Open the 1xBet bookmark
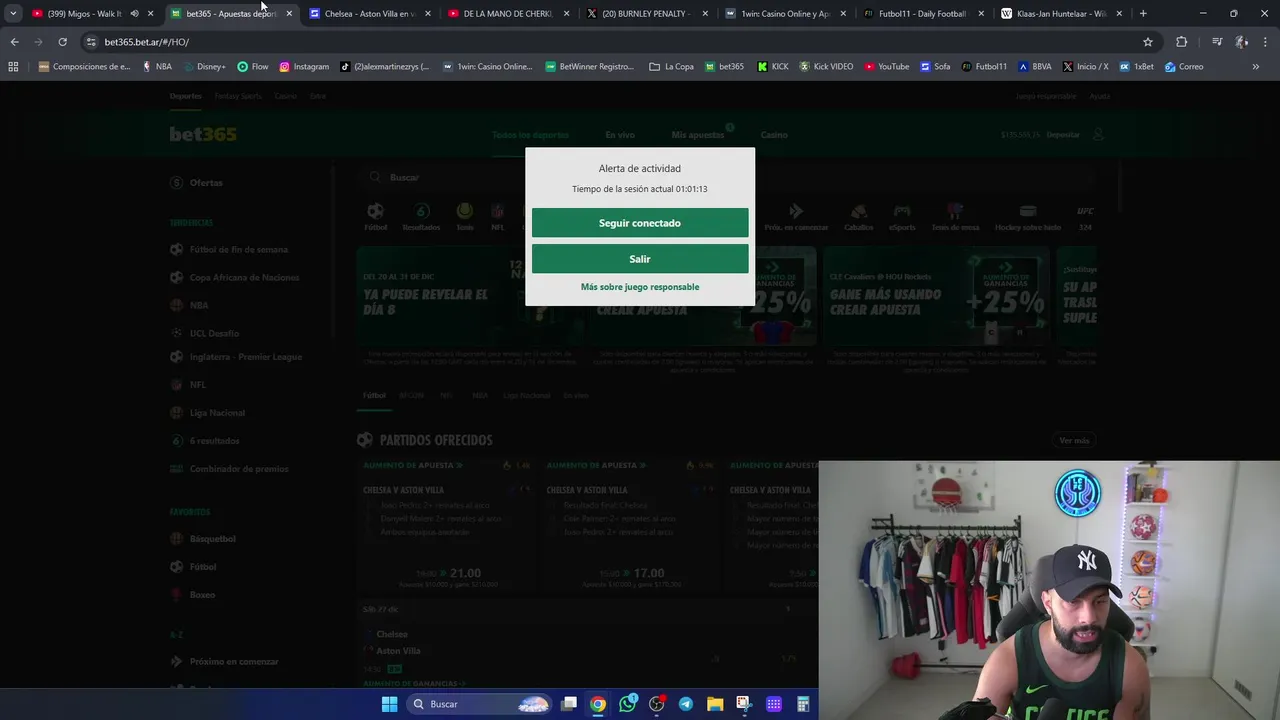The image size is (1280, 720). point(1137,67)
